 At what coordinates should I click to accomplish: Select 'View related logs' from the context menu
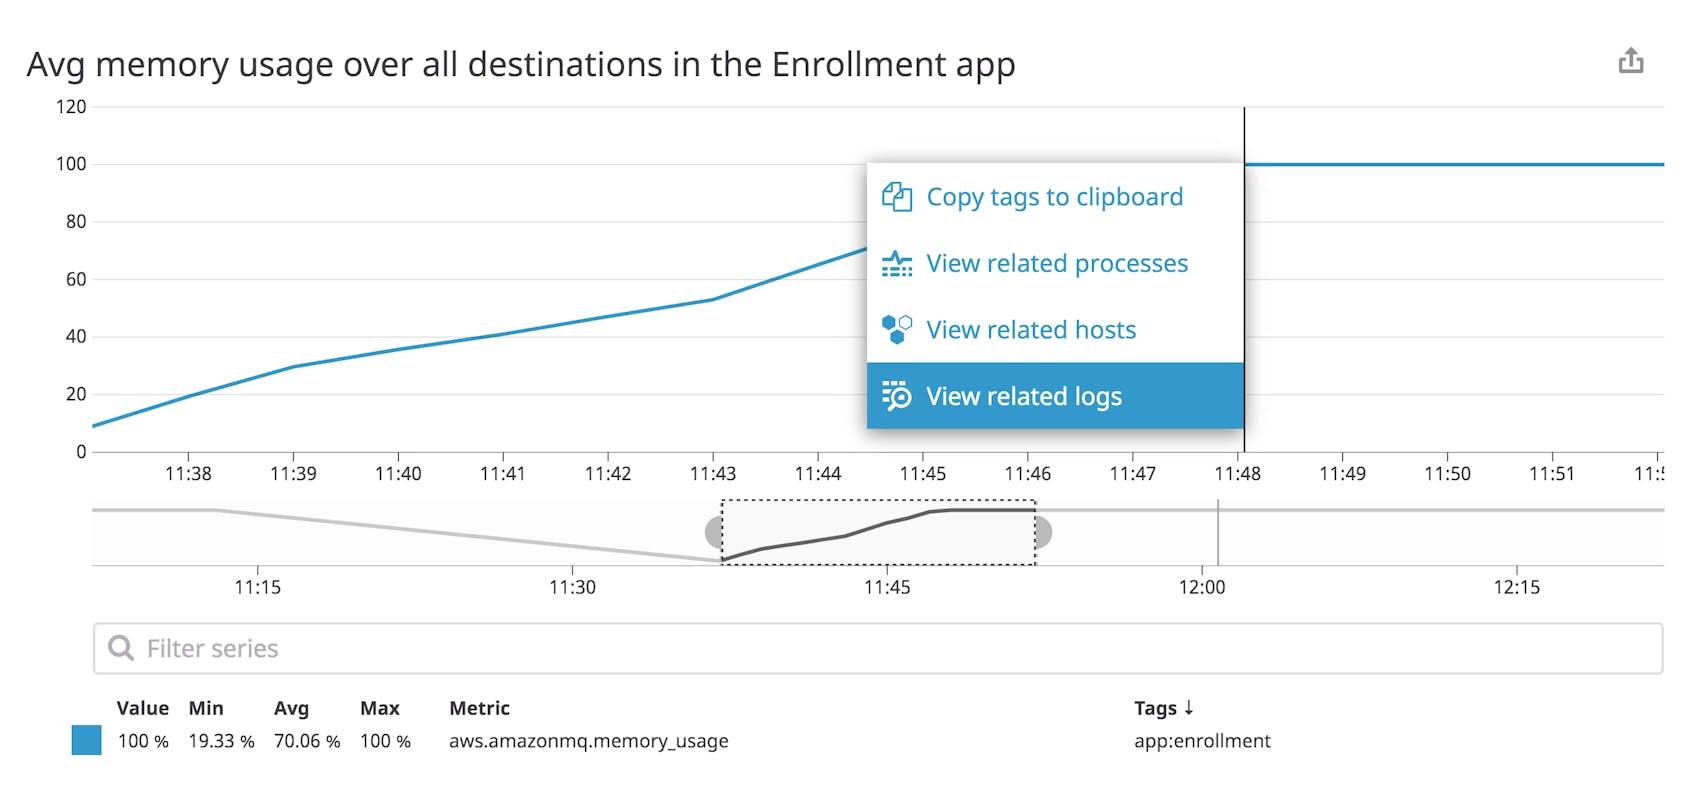coord(1024,396)
